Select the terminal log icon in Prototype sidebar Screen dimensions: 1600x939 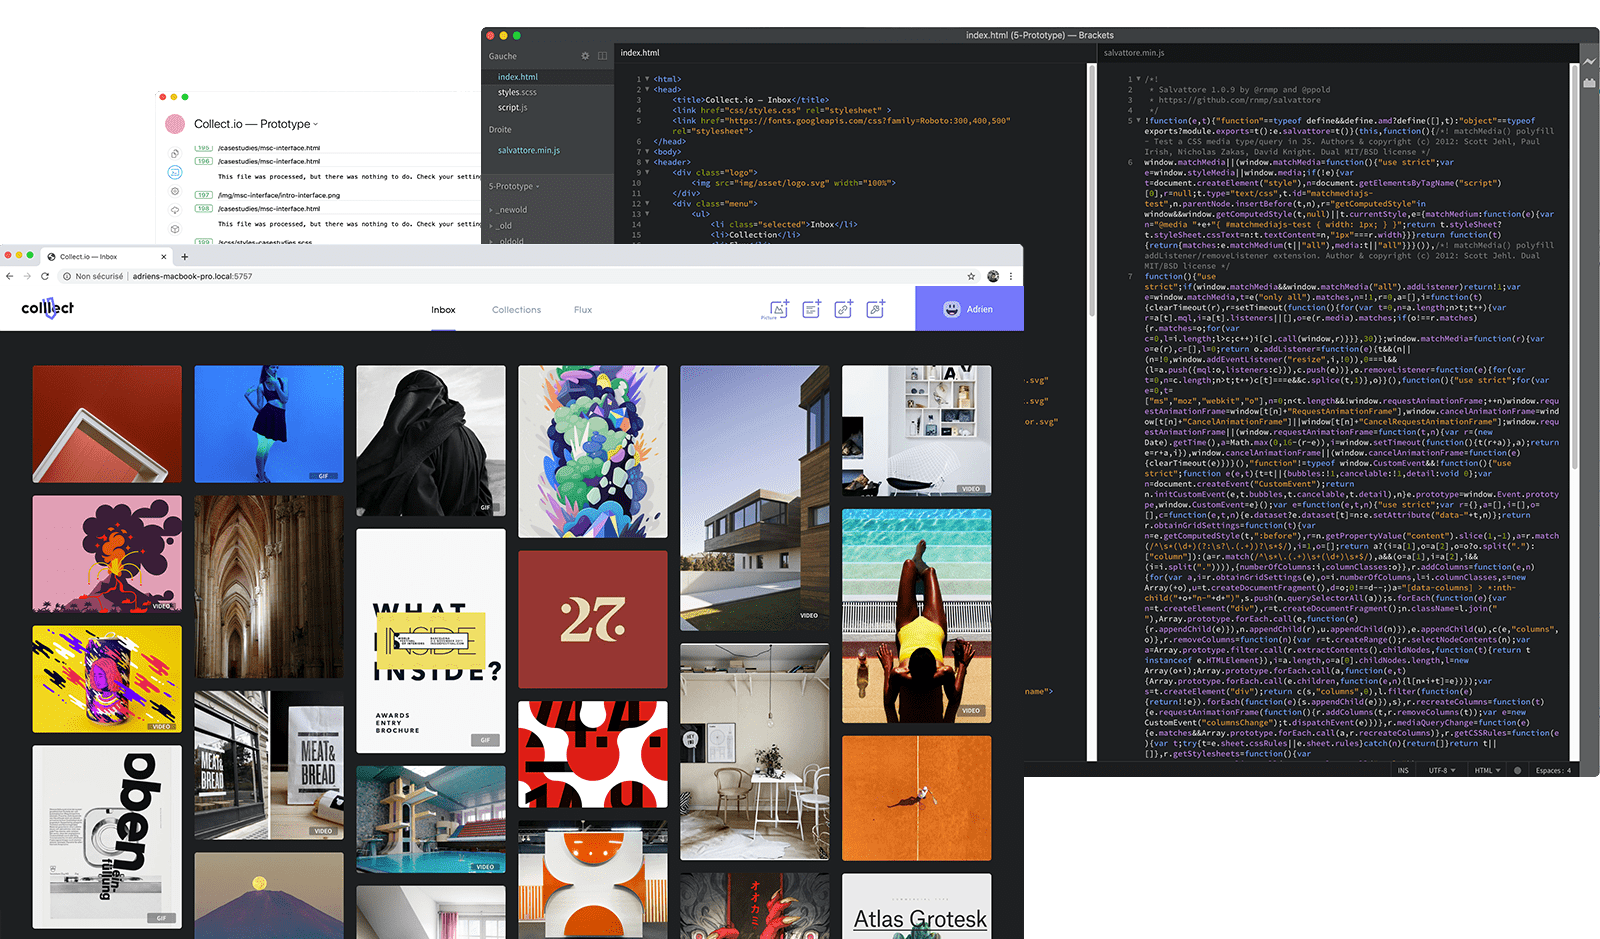click(x=175, y=172)
